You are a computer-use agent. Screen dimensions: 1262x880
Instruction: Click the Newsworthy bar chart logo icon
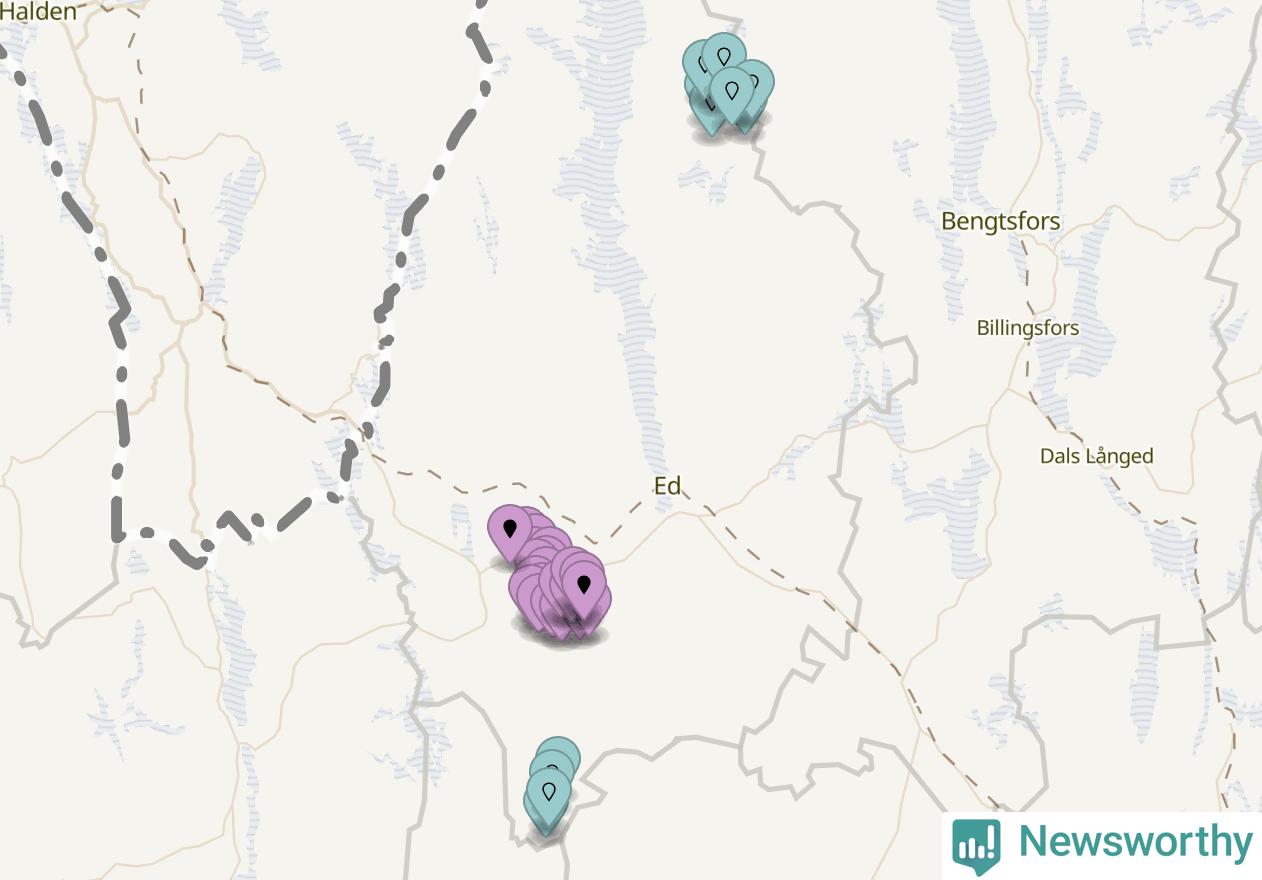[x=976, y=845]
